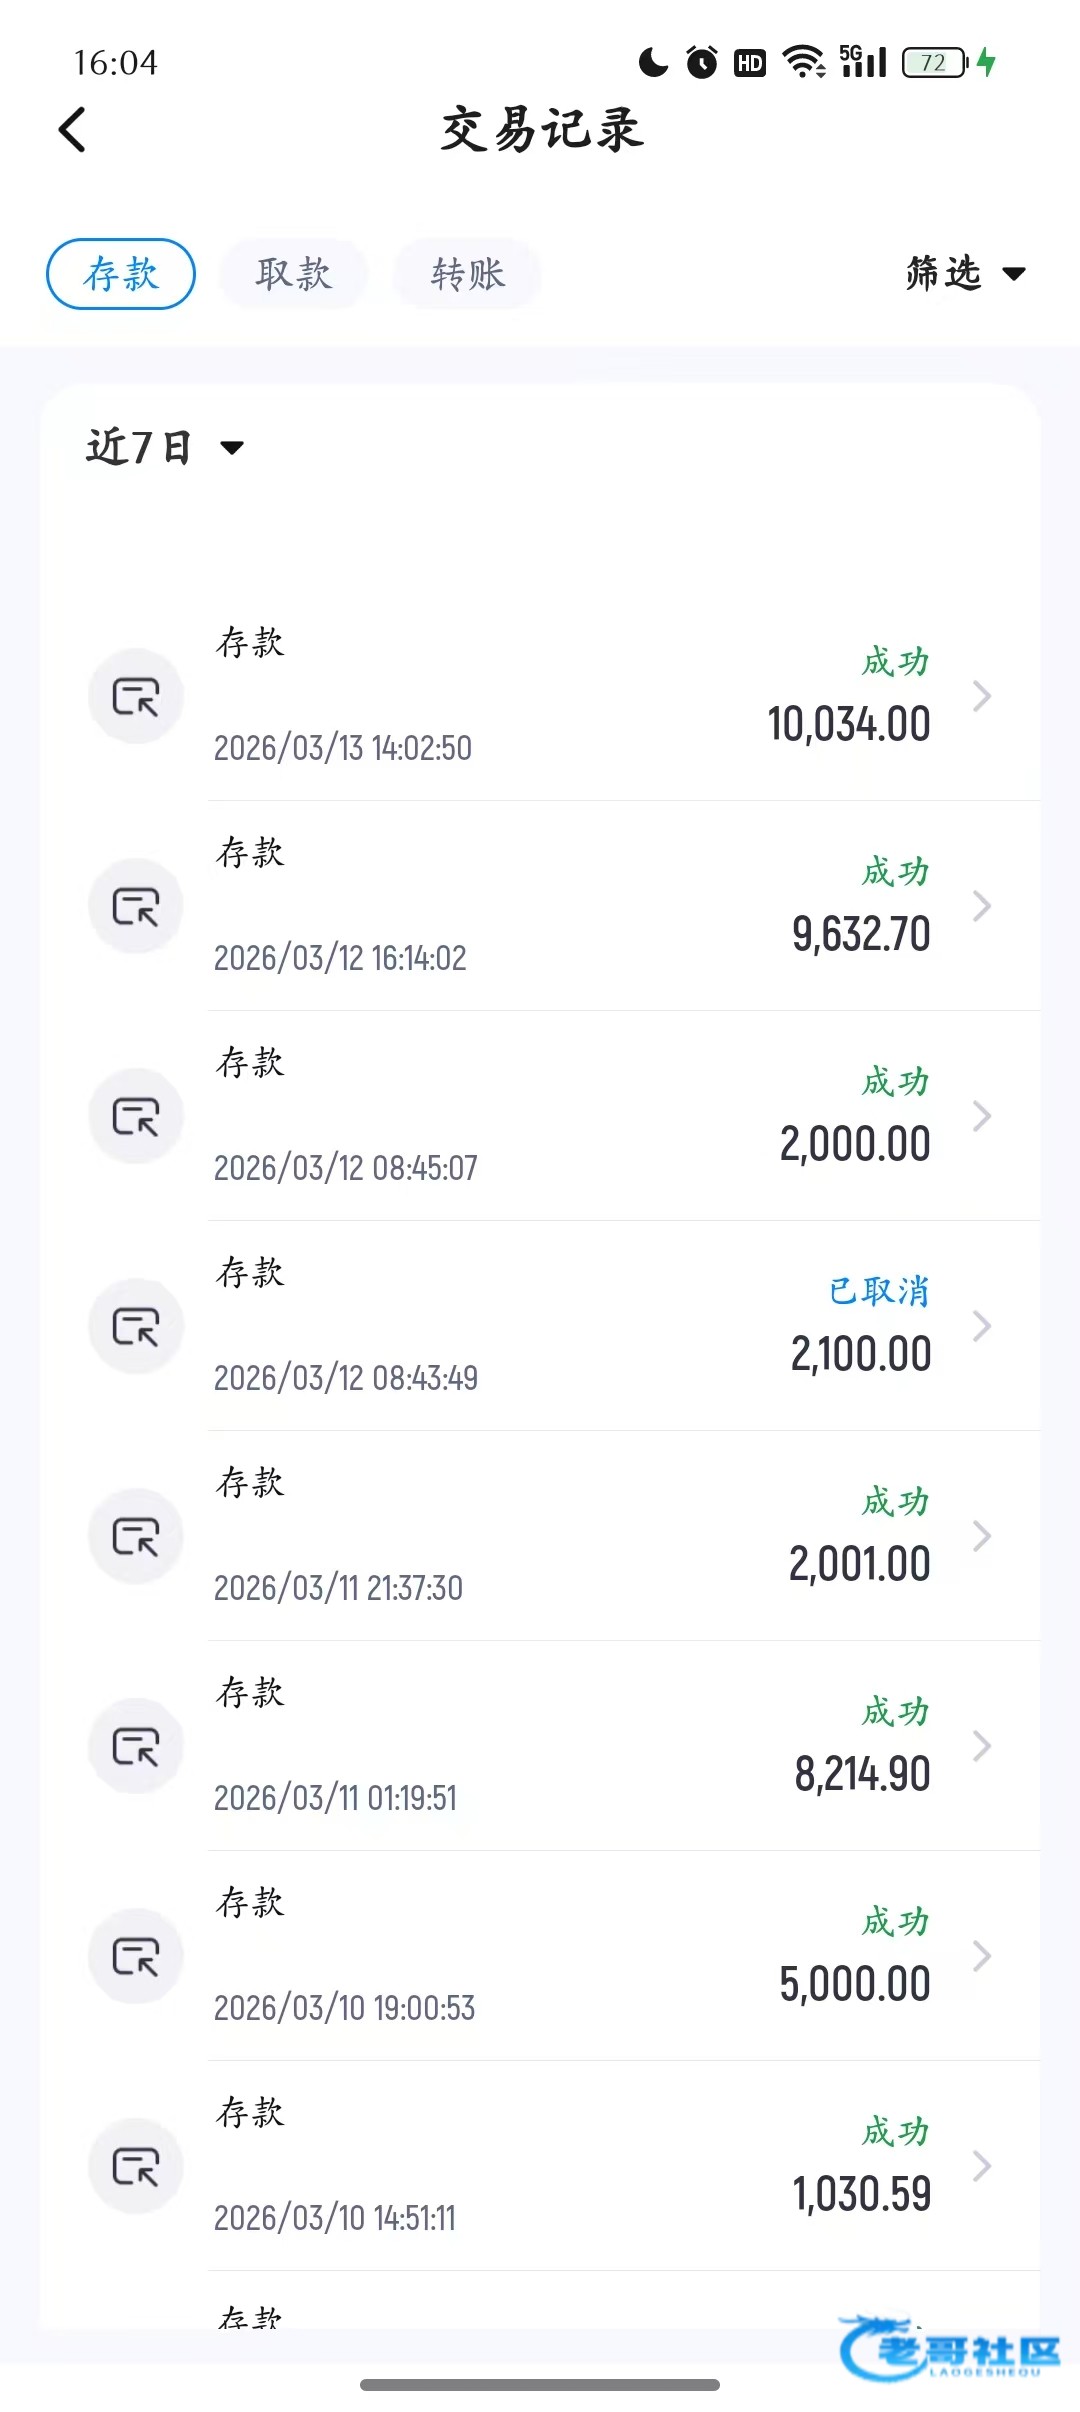The height and width of the screenshot is (2412, 1080).
Task: Tap the deposit icon beside 2,001.00 entry
Action: coord(136,1536)
